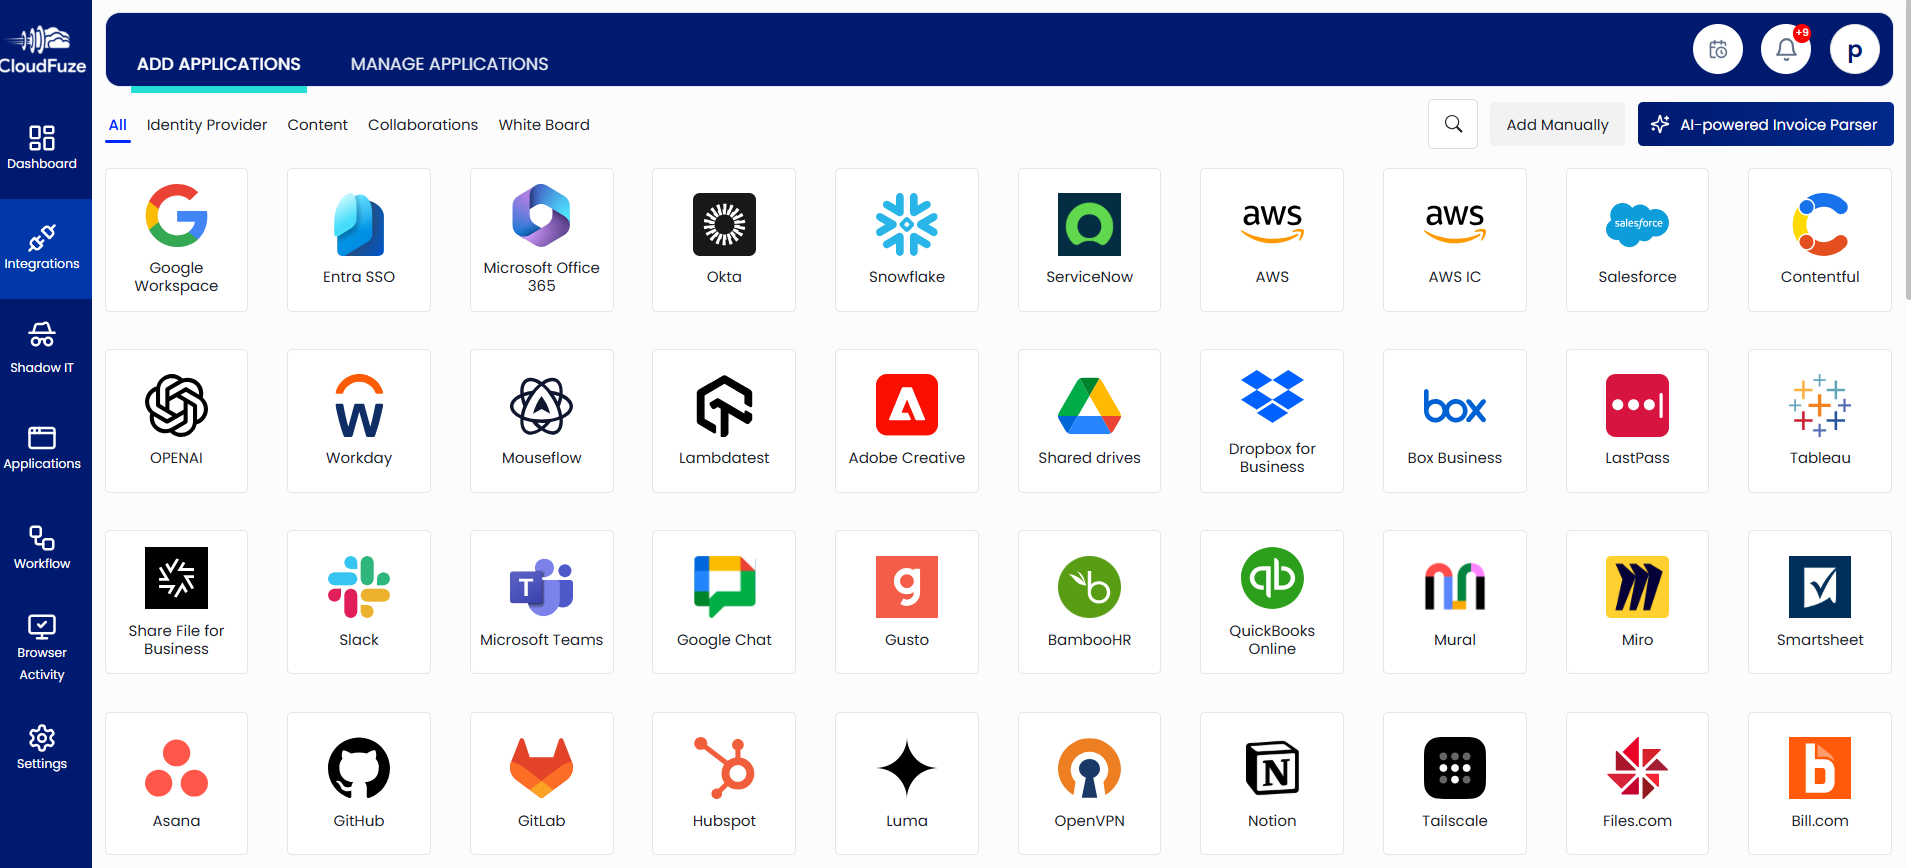Open Browser Activity in sidebar
1911x868 pixels.
click(x=42, y=648)
